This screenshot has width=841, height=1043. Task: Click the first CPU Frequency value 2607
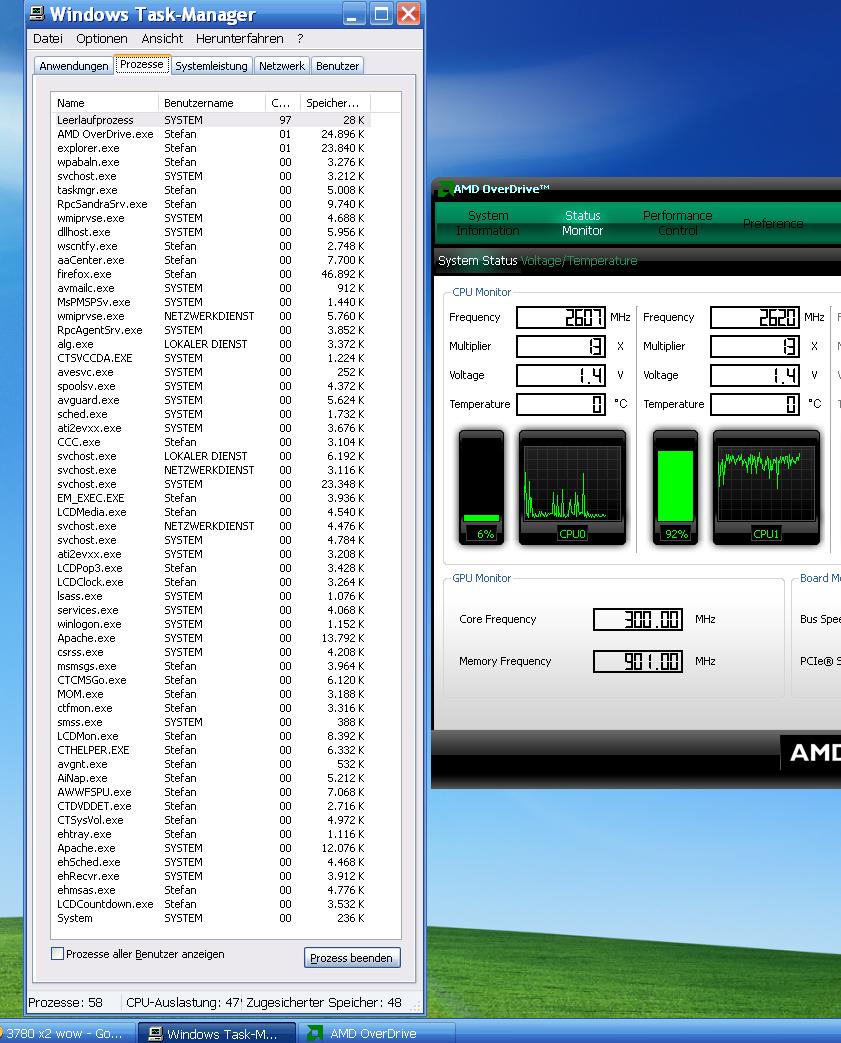[561, 317]
